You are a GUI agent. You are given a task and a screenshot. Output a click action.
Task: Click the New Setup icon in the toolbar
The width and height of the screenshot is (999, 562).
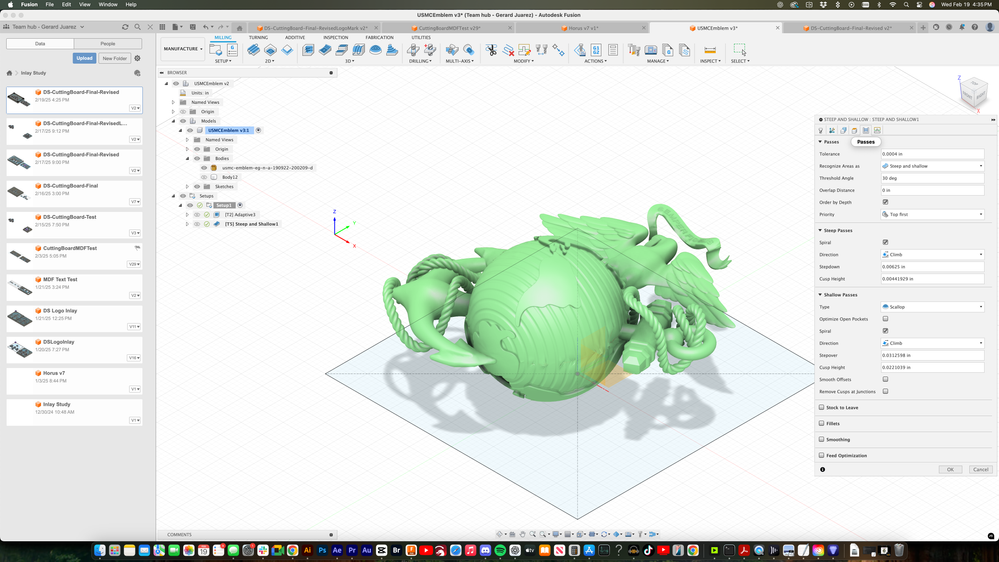[215, 50]
